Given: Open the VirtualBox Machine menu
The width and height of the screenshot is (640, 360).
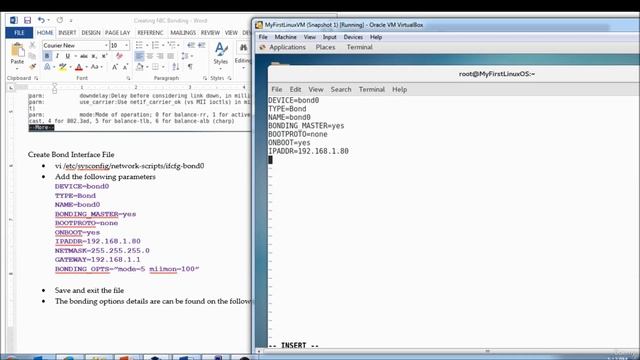Looking at the screenshot, I should click(285, 37).
